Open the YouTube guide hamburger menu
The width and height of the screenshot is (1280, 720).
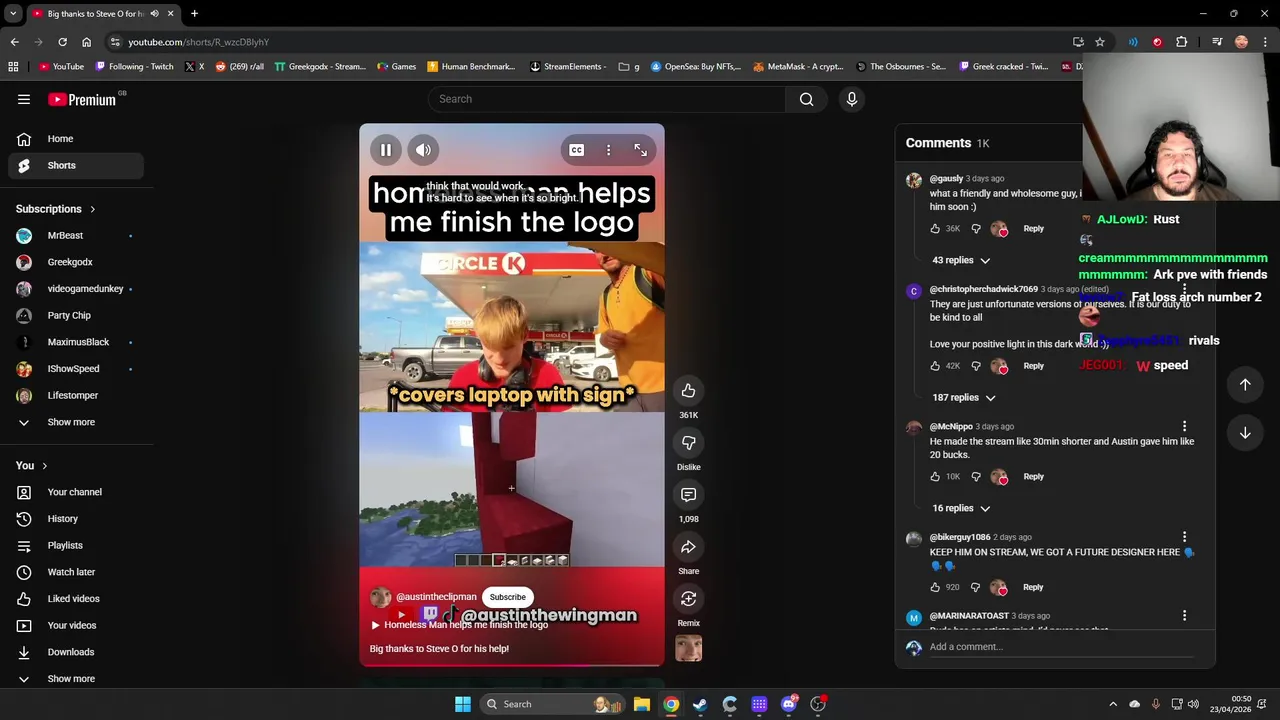coord(24,99)
